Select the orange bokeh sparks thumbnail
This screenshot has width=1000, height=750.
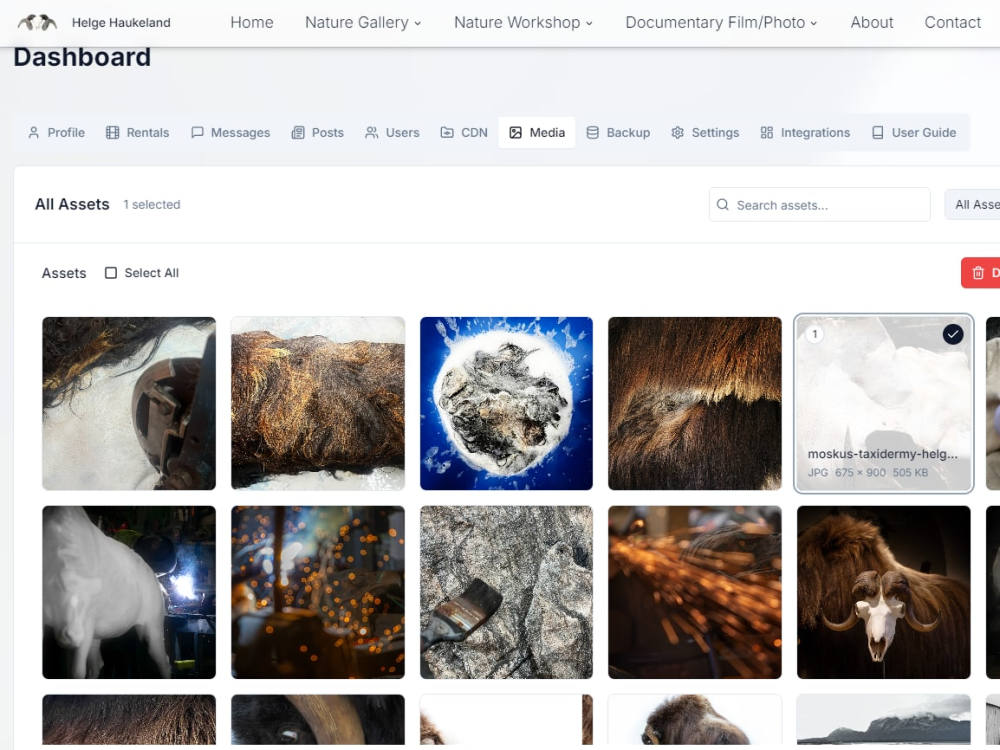tap(318, 592)
